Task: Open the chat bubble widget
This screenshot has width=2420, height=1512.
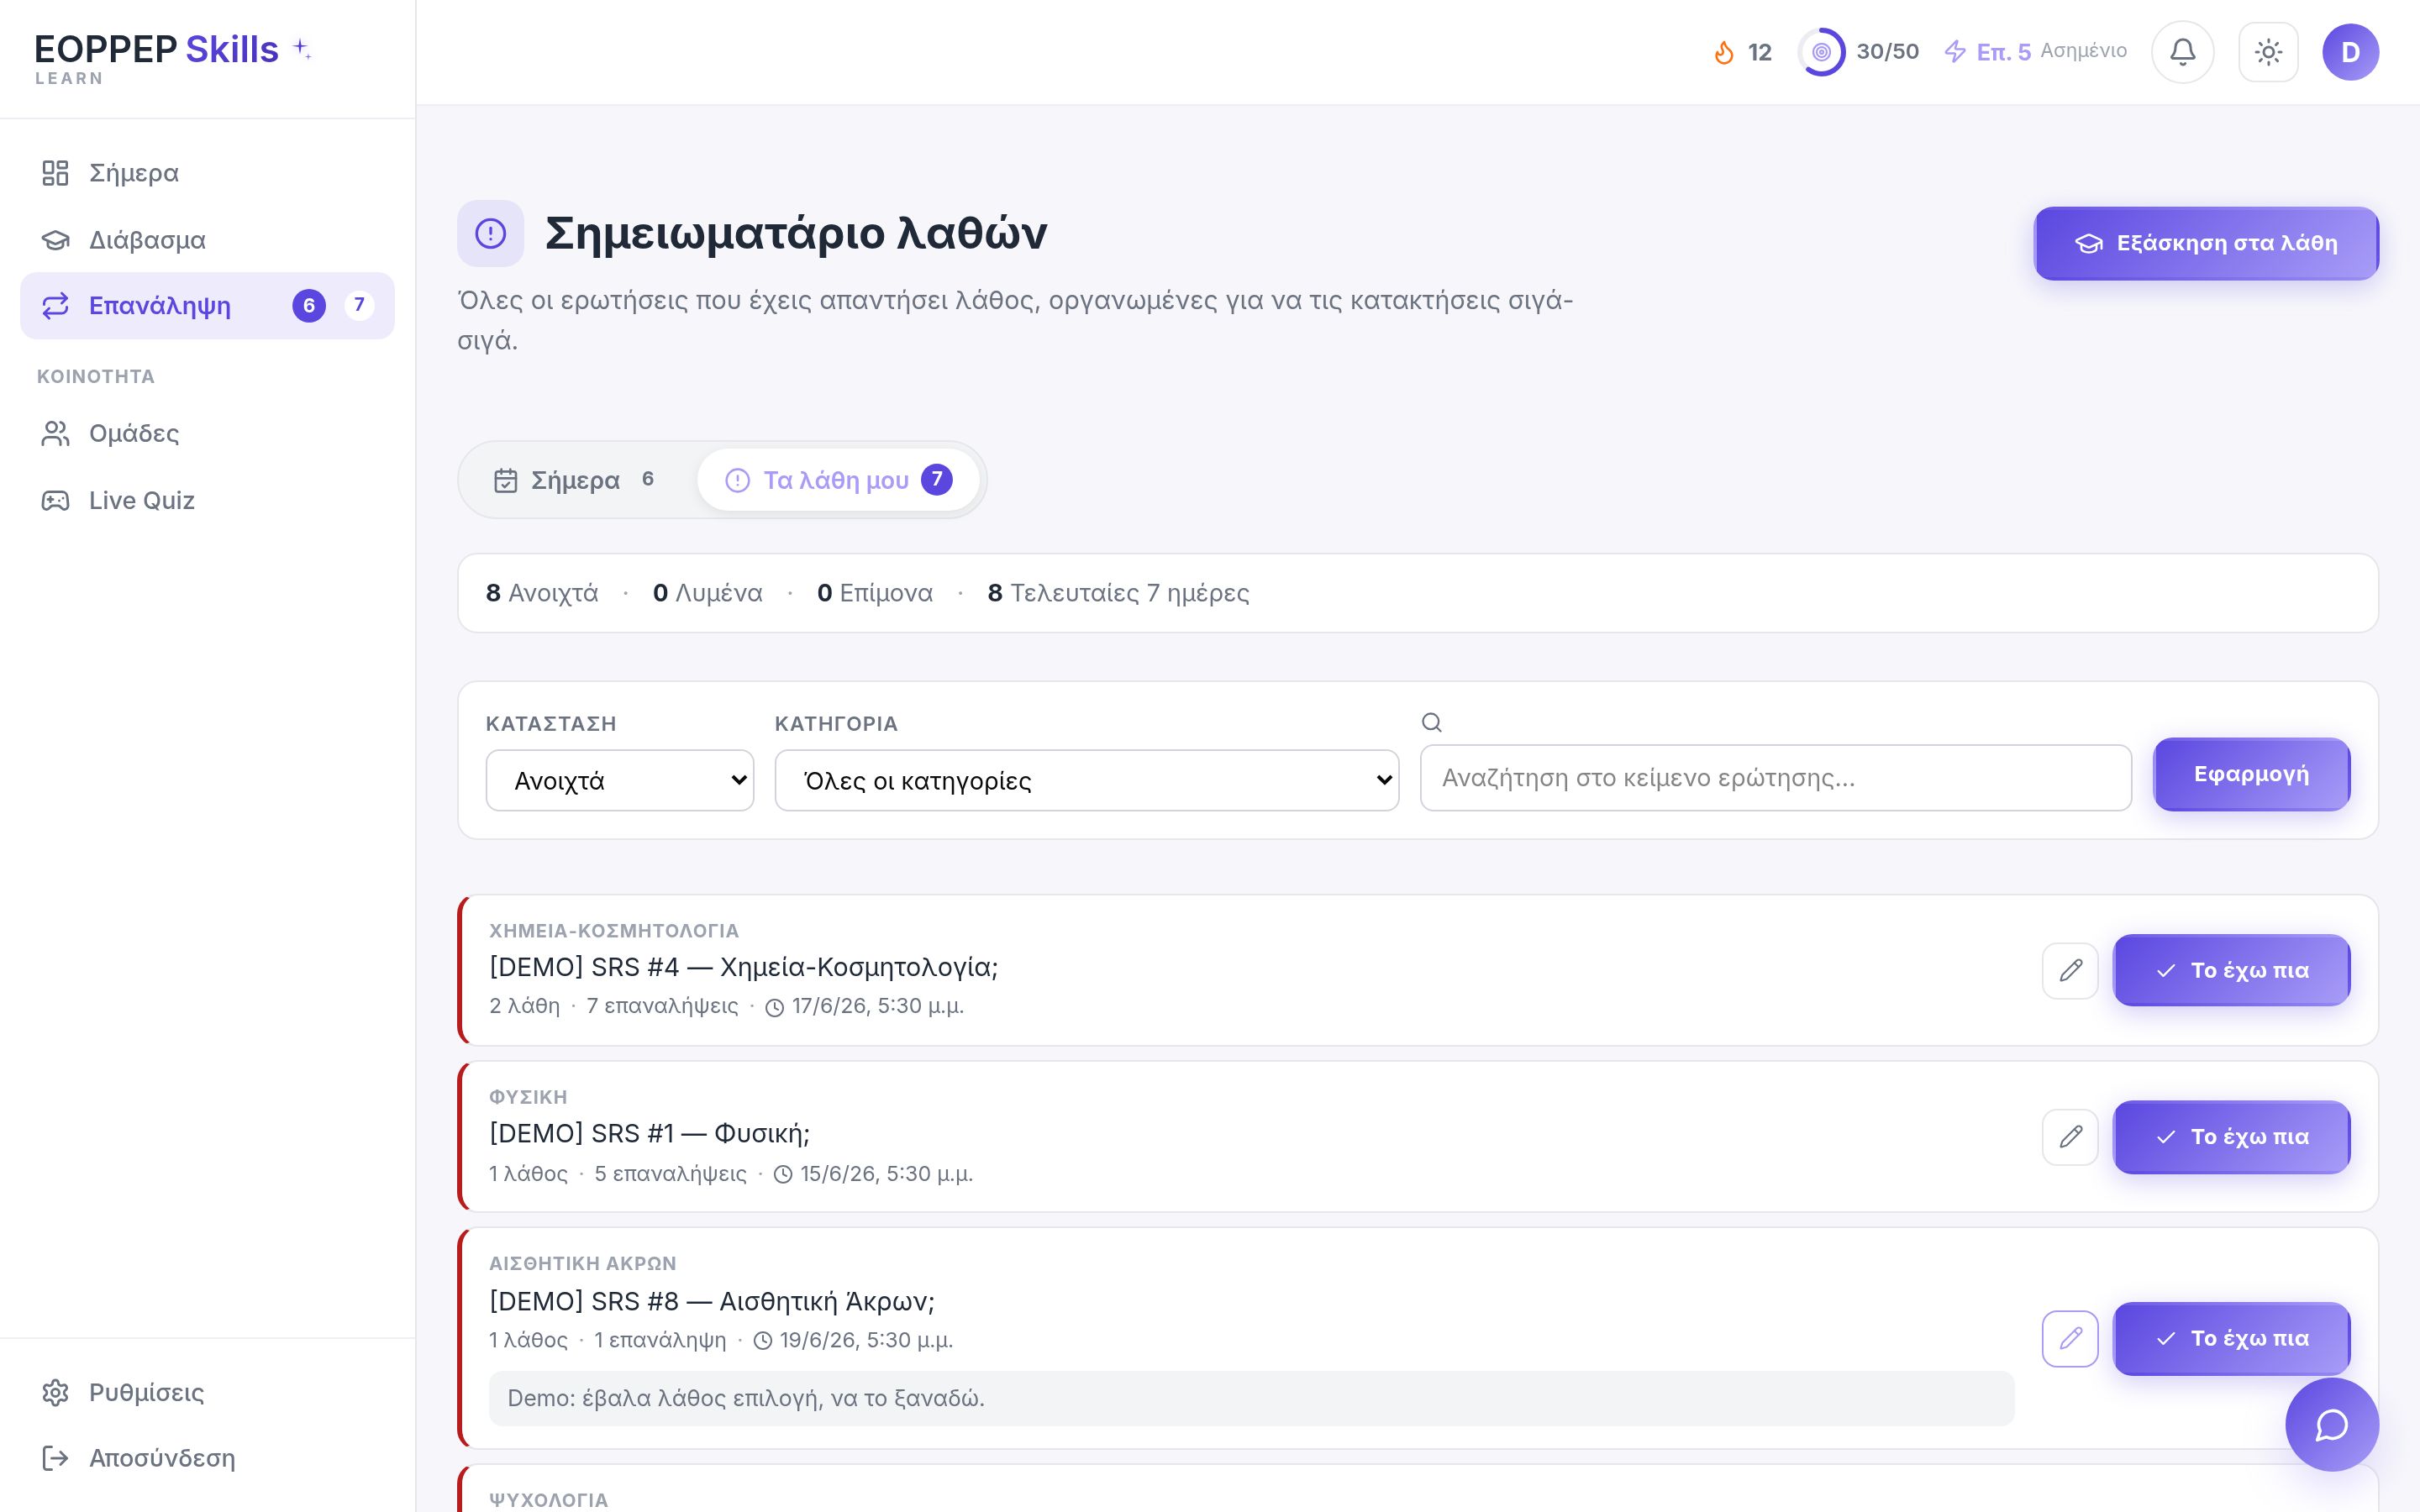Action: 2332,1424
